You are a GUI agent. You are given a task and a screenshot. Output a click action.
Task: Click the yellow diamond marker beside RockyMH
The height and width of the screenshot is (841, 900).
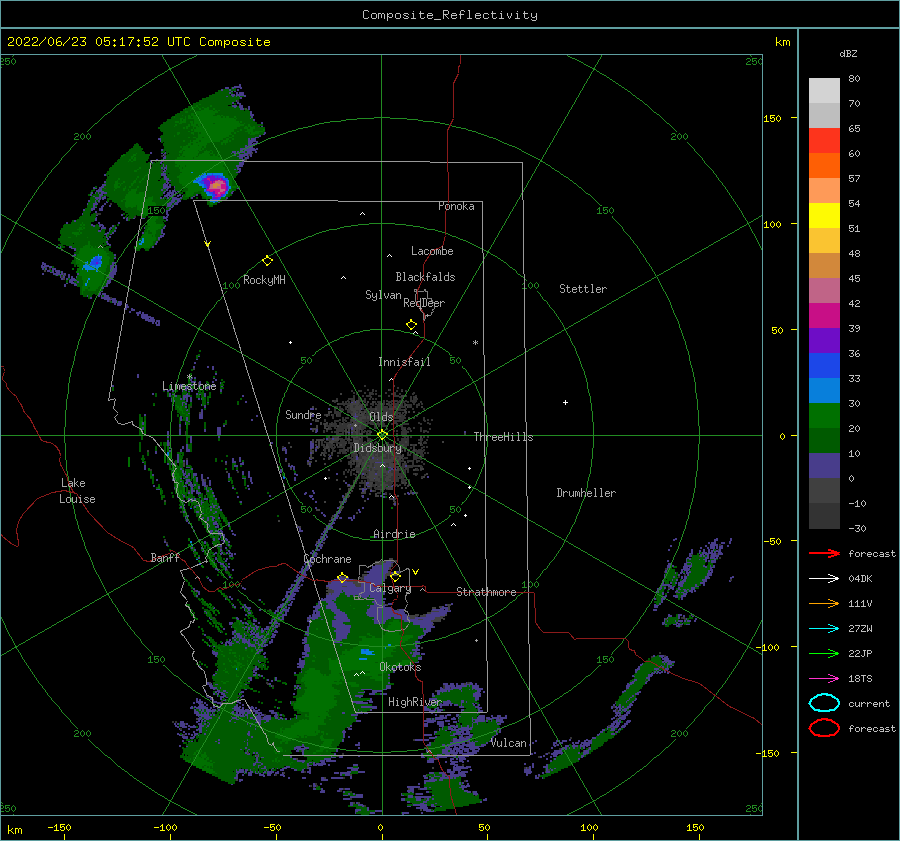[267, 261]
